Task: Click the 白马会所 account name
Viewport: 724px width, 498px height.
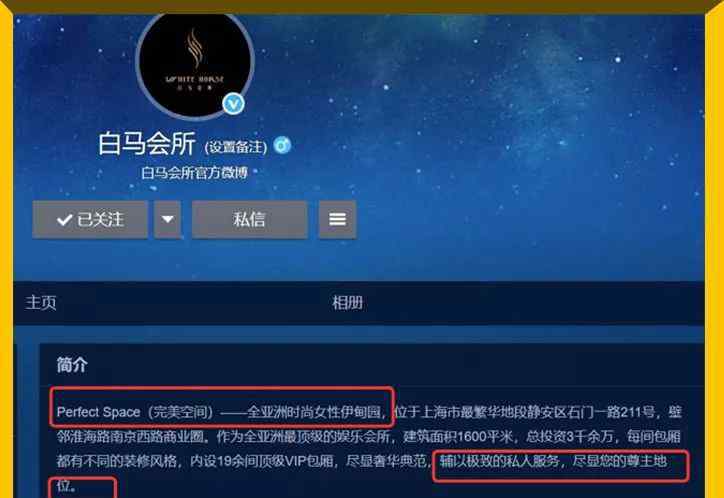Action: tap(147, 144)
